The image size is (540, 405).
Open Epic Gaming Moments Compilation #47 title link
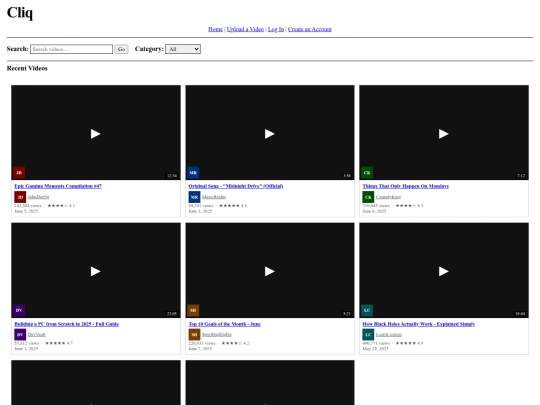[x=58, y=186]
